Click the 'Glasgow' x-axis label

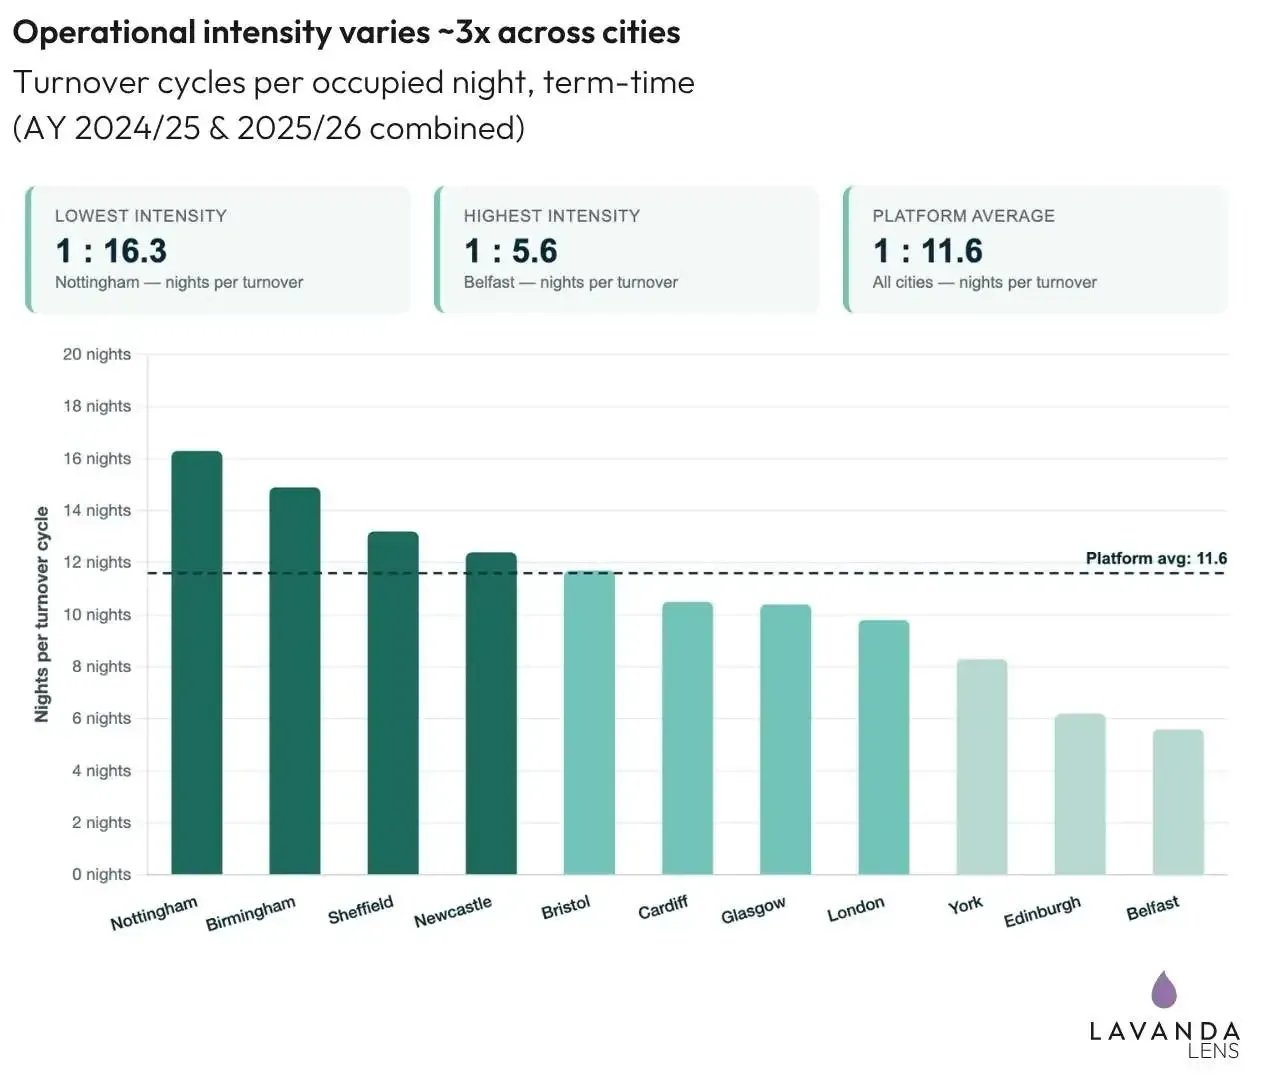pos(753,910)
